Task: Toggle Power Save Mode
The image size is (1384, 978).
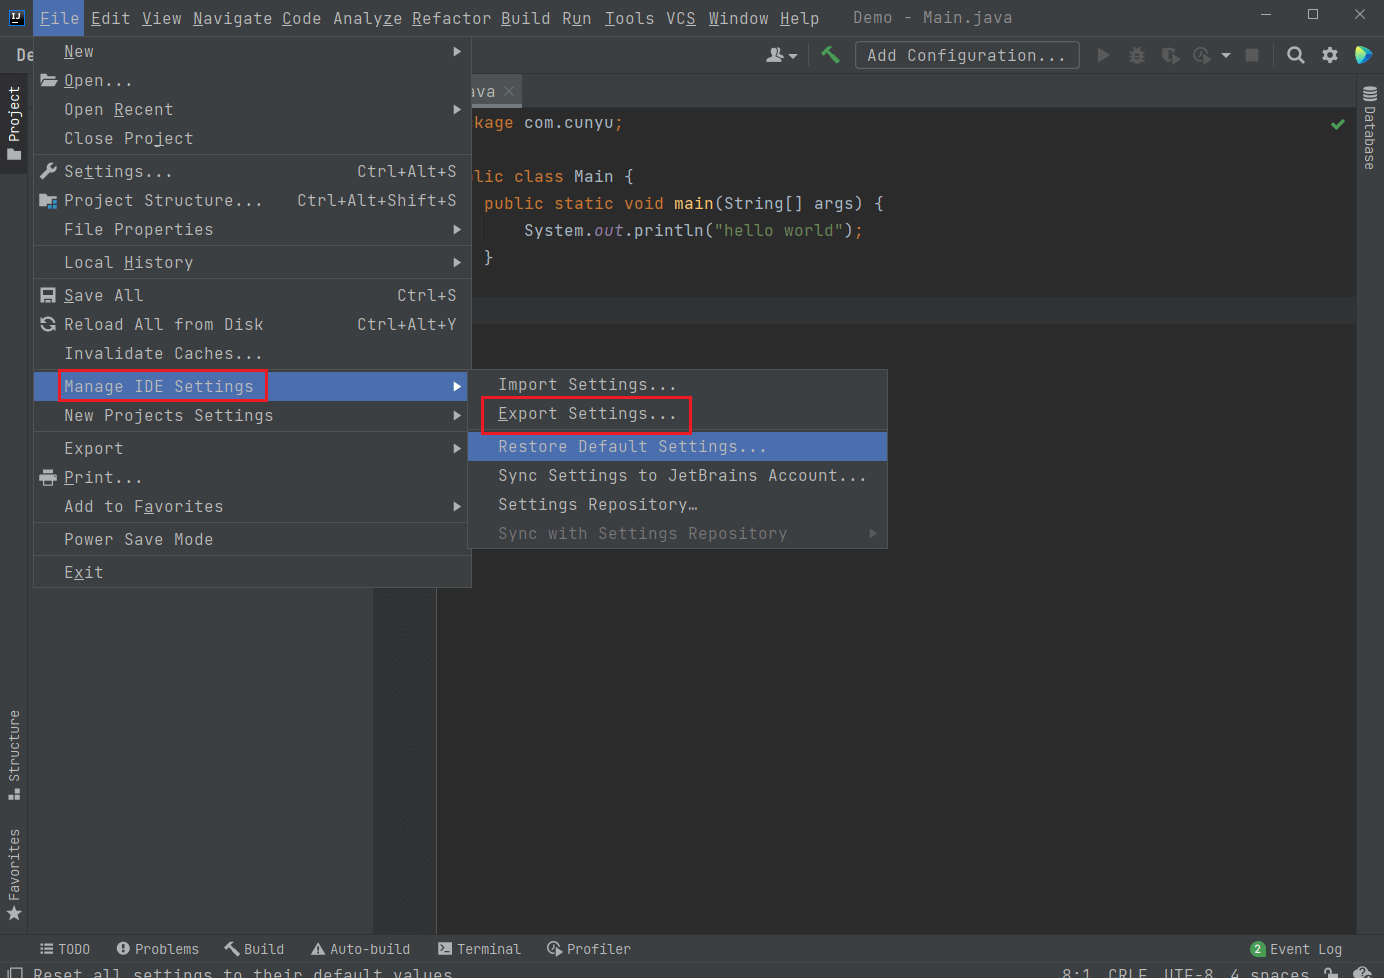Action: 138,539
